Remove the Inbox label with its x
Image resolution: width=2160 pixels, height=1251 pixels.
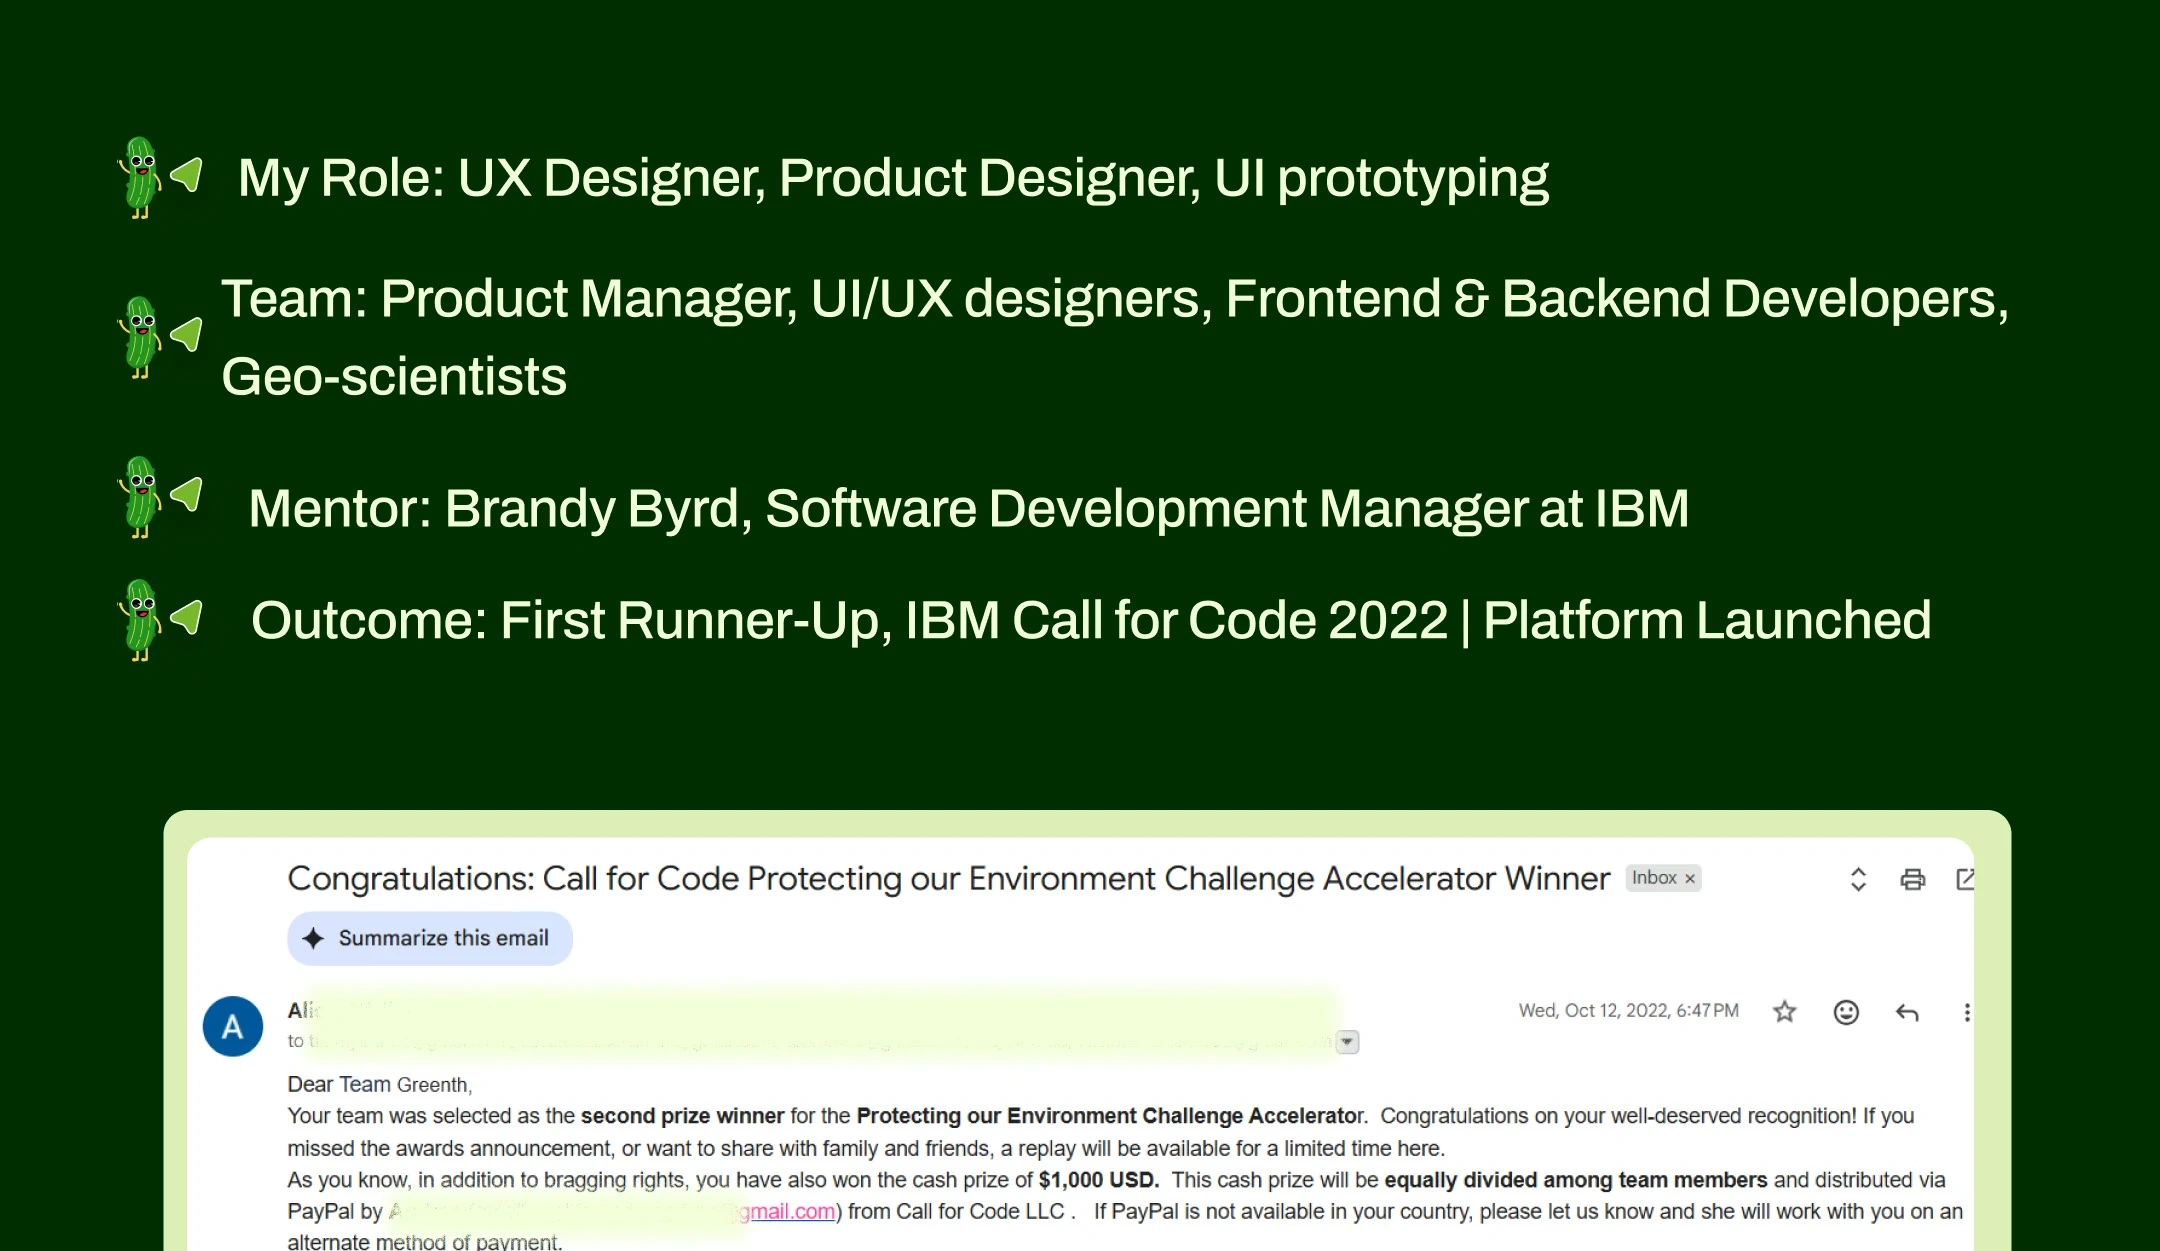pos(1690,878)
